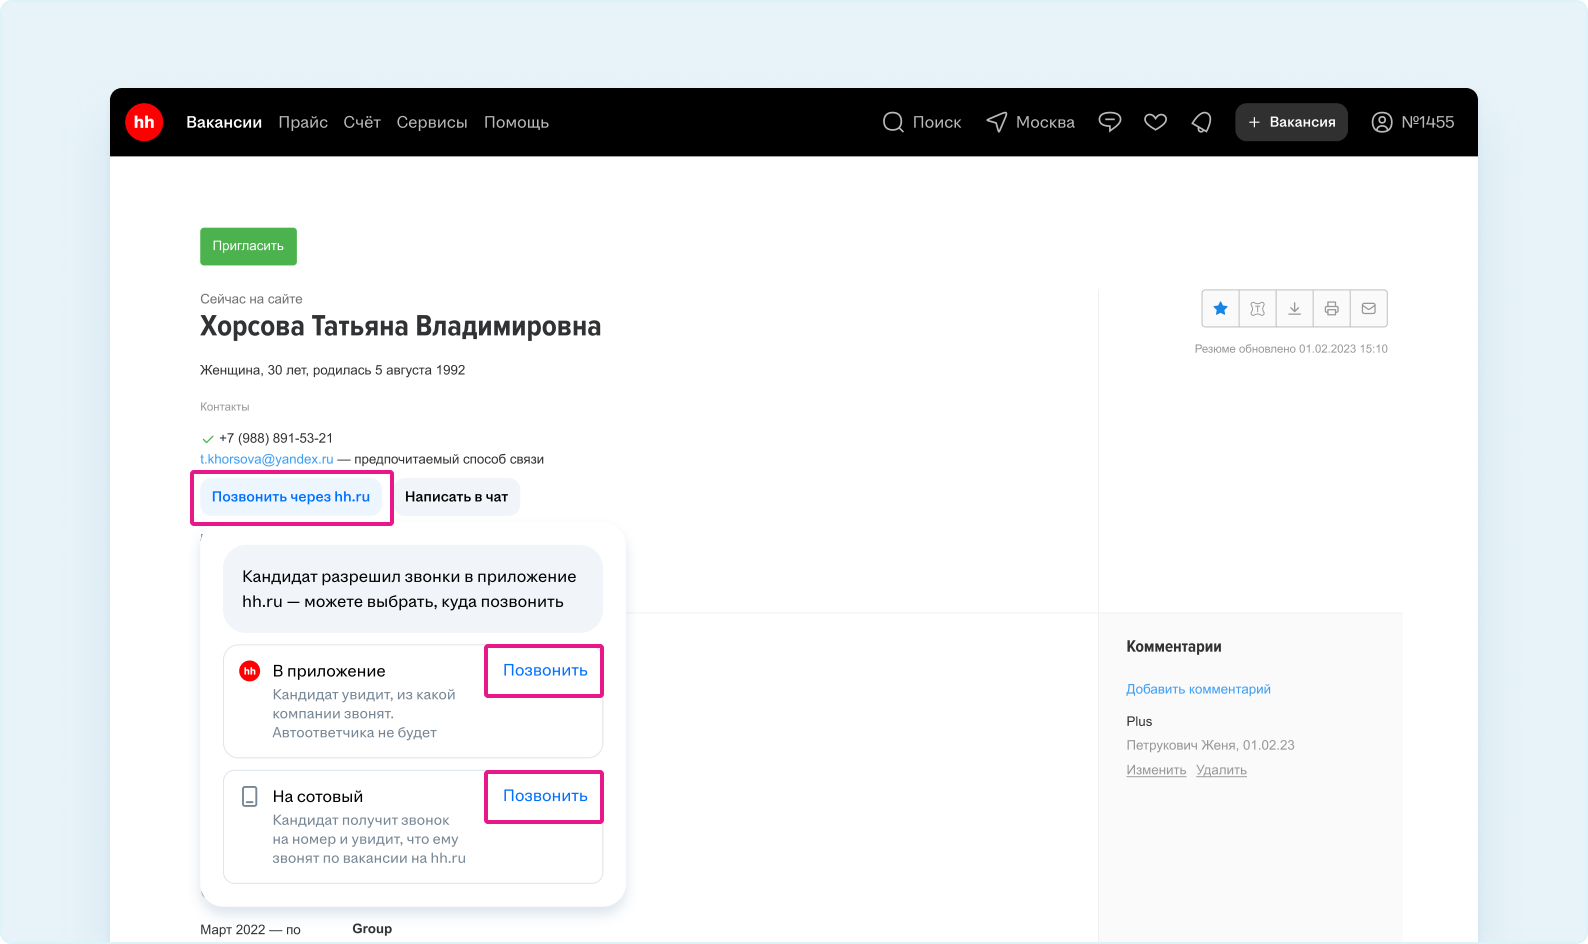Click Изменить comment link
Screen dimensions: 1588x944
(1156, 770)
